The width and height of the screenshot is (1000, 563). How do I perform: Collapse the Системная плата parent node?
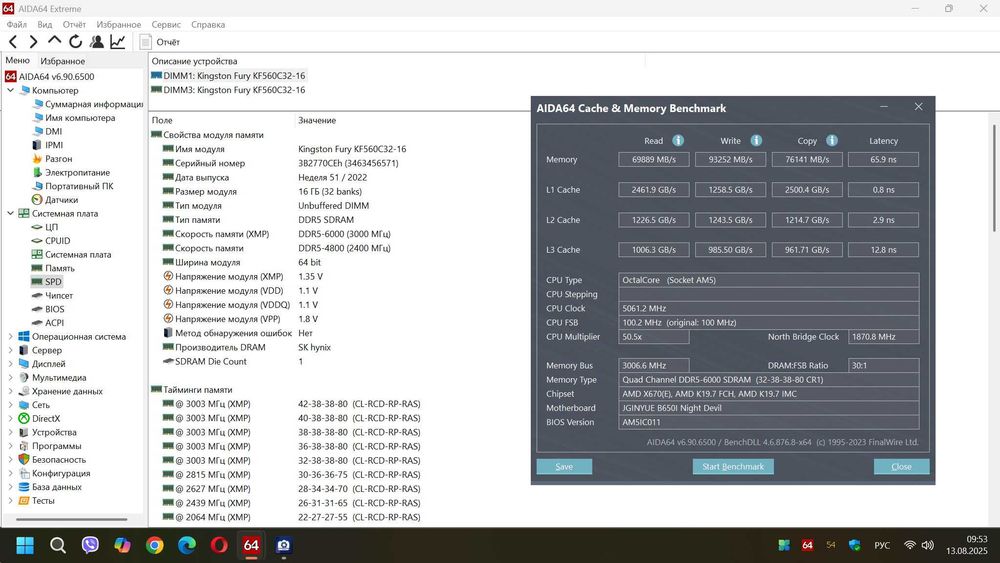tap(10, 213)
